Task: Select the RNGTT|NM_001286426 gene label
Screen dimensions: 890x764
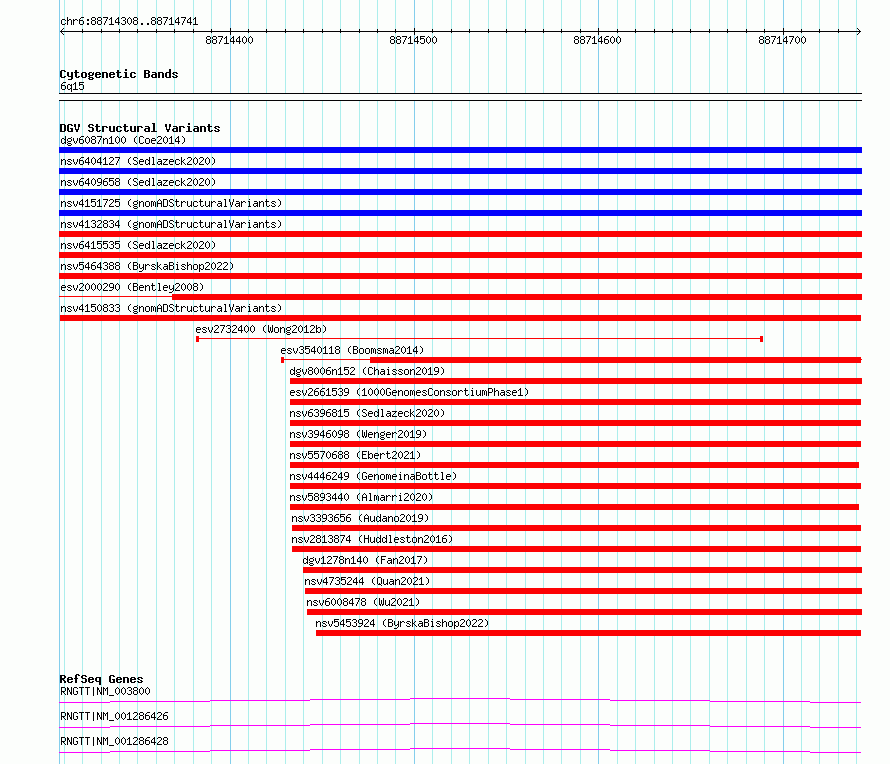Action: click(x=114, y=716)
